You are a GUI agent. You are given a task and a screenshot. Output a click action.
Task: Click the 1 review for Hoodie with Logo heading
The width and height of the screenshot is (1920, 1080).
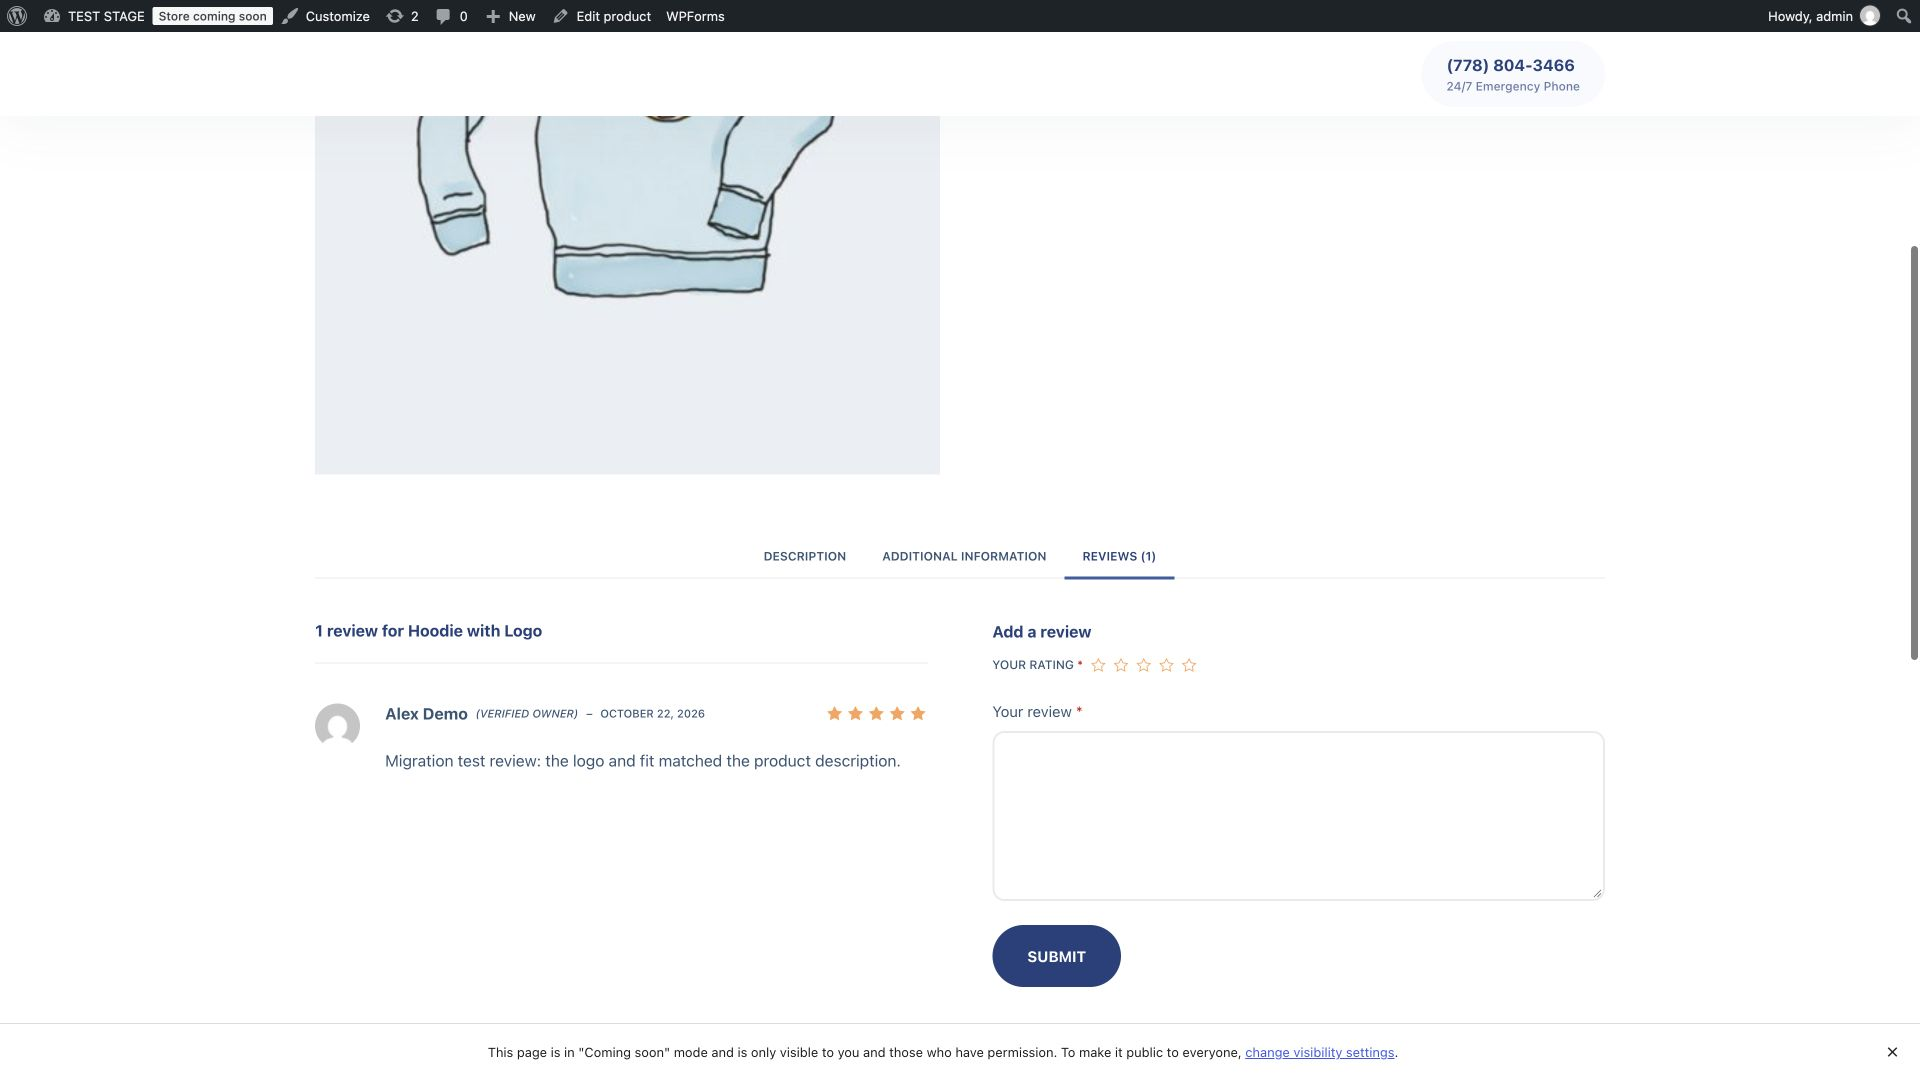tap(428, 631)
